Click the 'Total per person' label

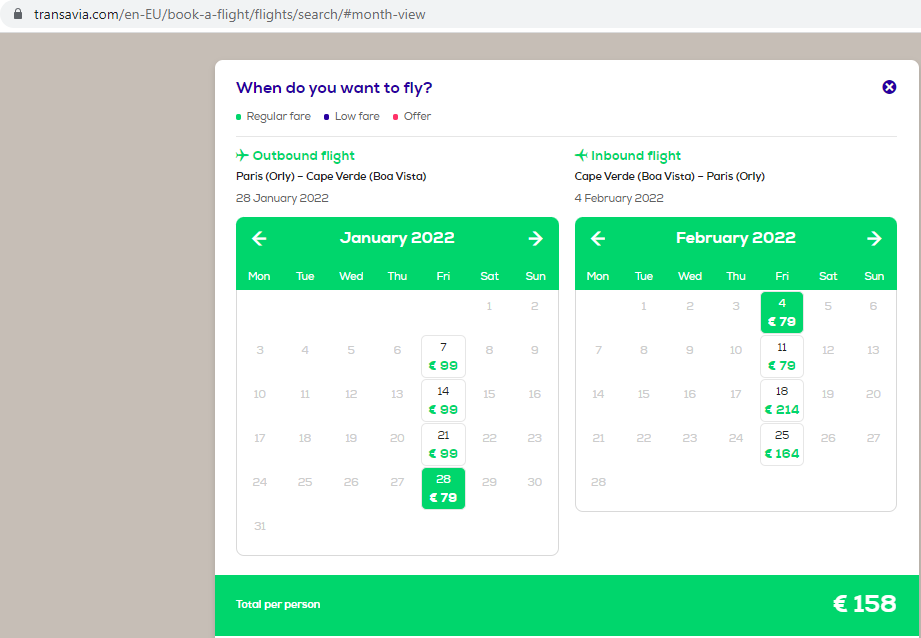278,604
